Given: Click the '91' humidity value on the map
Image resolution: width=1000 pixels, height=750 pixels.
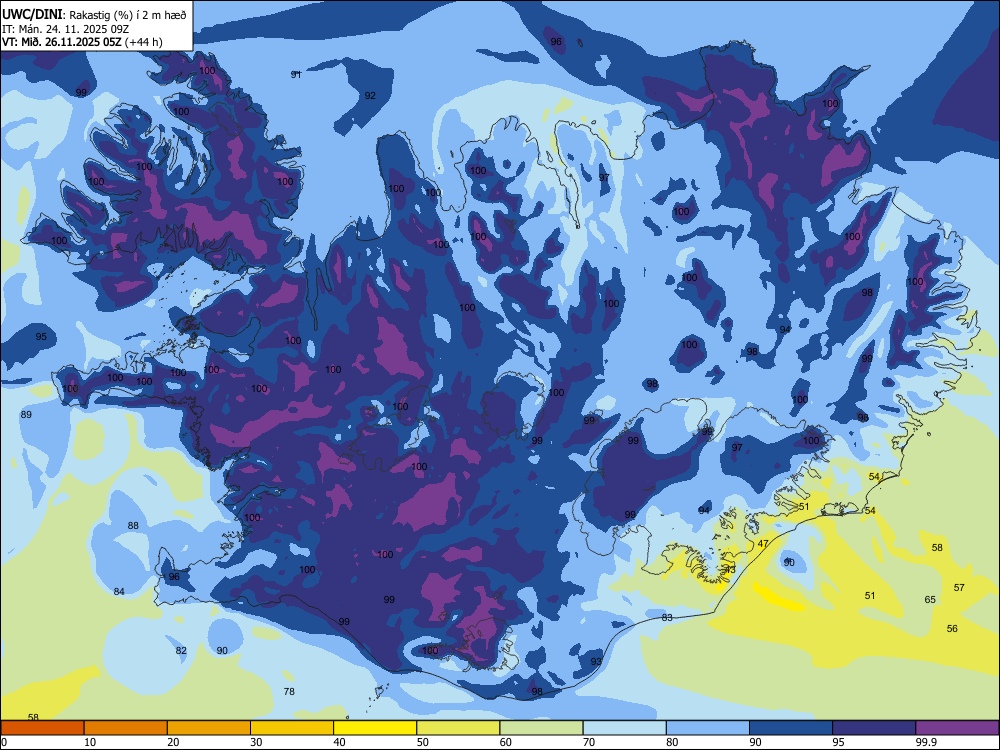Looking at the screenshot, I should pos(296,75).
